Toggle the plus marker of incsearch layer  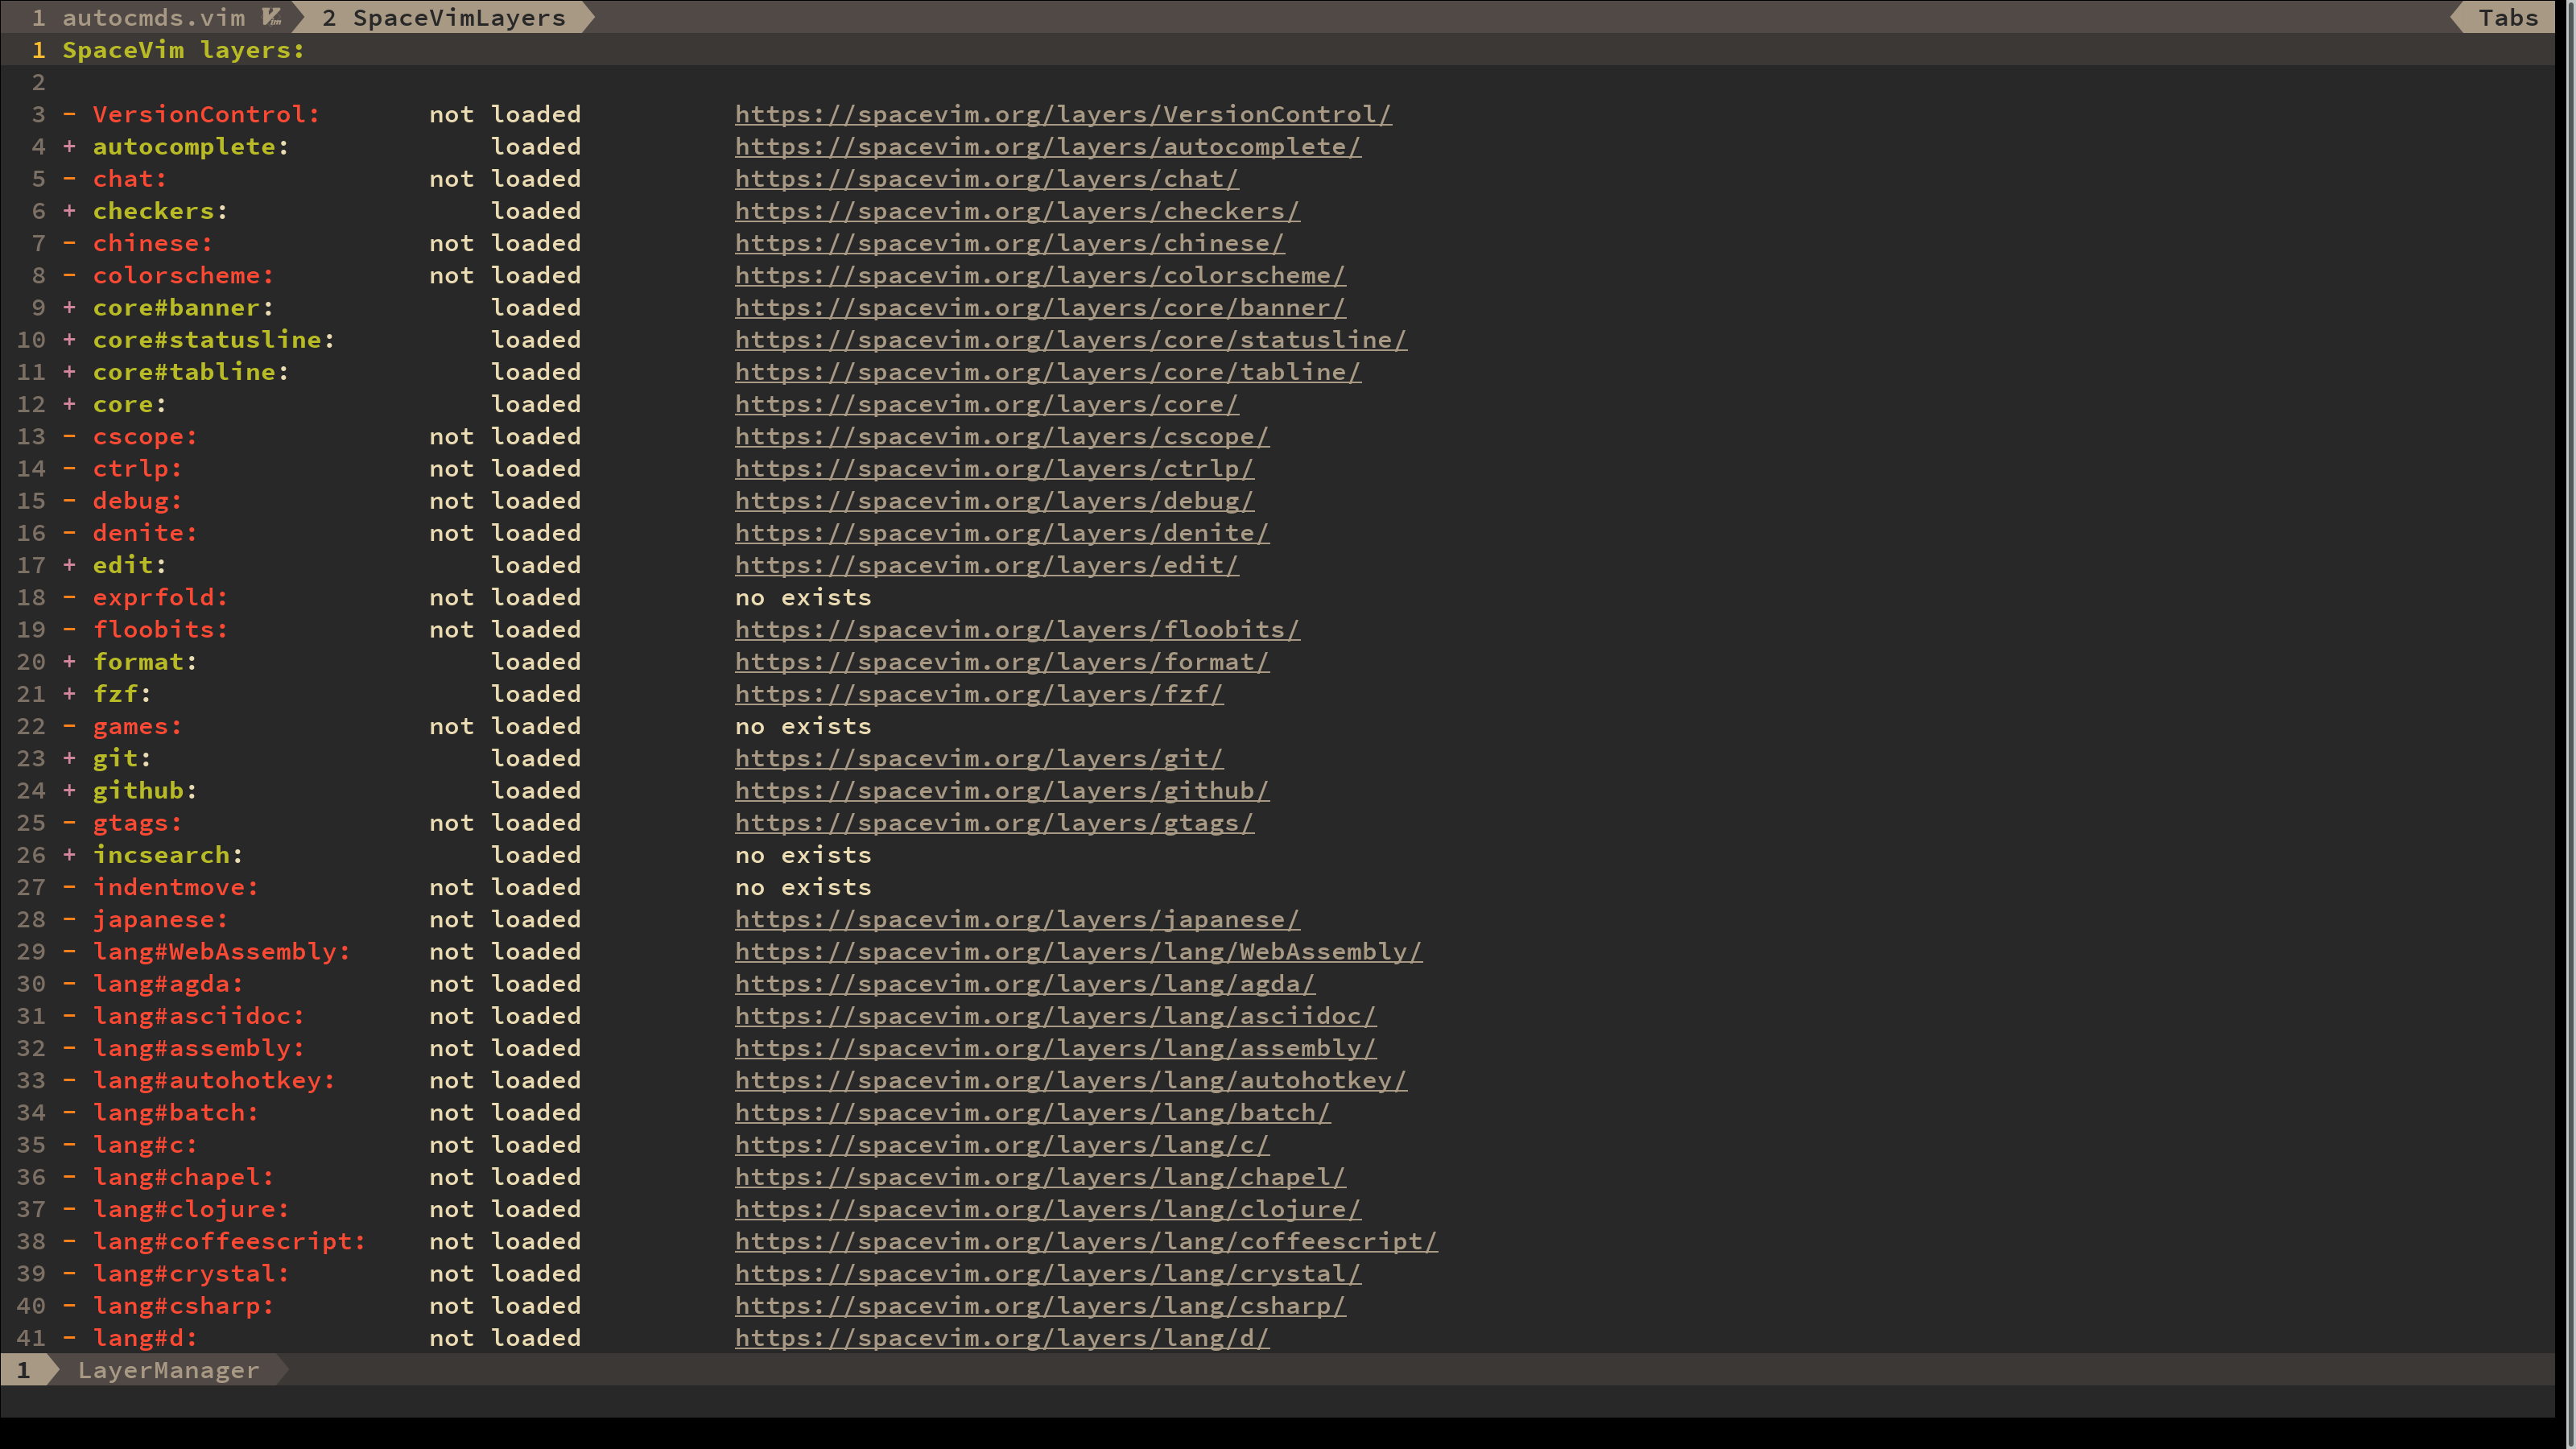[69, 855]
